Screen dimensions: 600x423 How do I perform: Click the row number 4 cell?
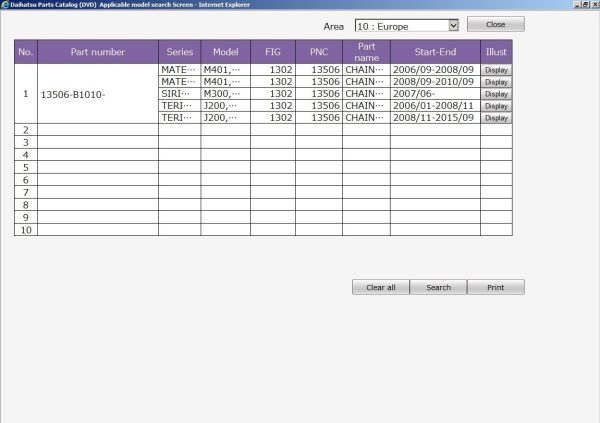point(26,155)
